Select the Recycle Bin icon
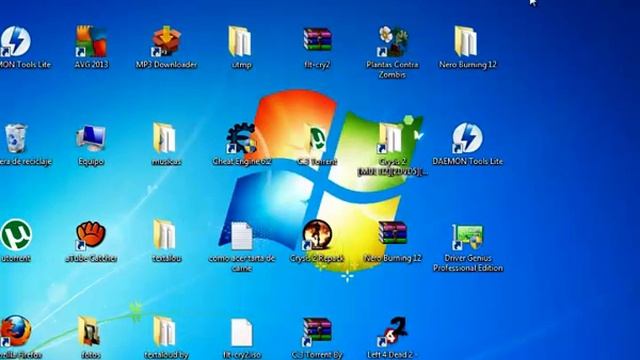The height and width of the screenshot is (360, 640). (16, 138)
